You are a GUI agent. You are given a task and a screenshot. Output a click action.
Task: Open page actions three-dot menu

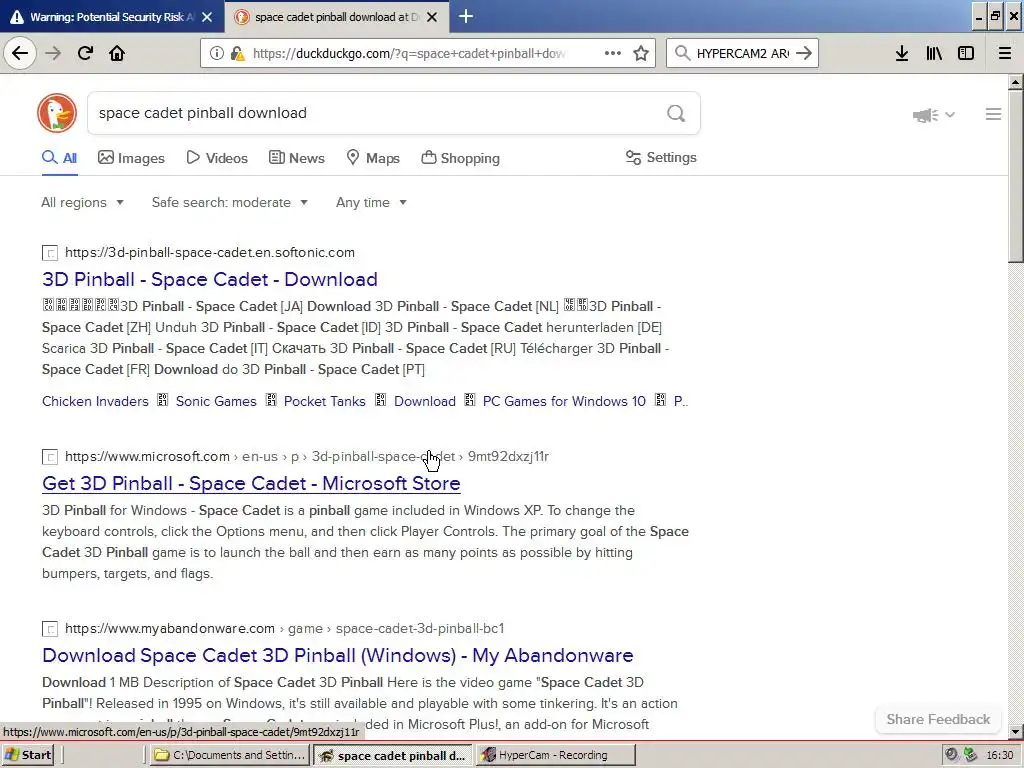coord(613,53)
